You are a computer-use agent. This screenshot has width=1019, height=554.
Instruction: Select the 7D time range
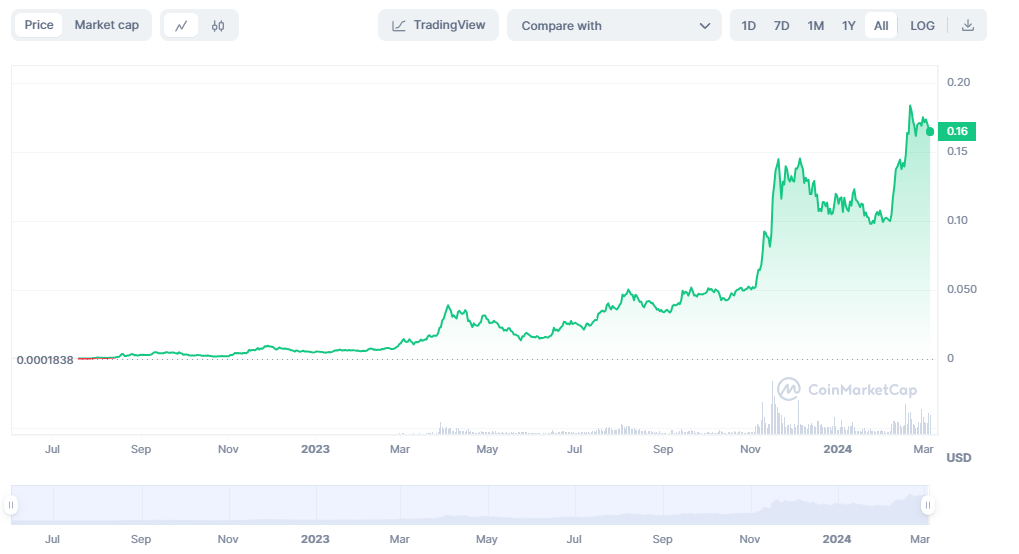pos(782,26)
